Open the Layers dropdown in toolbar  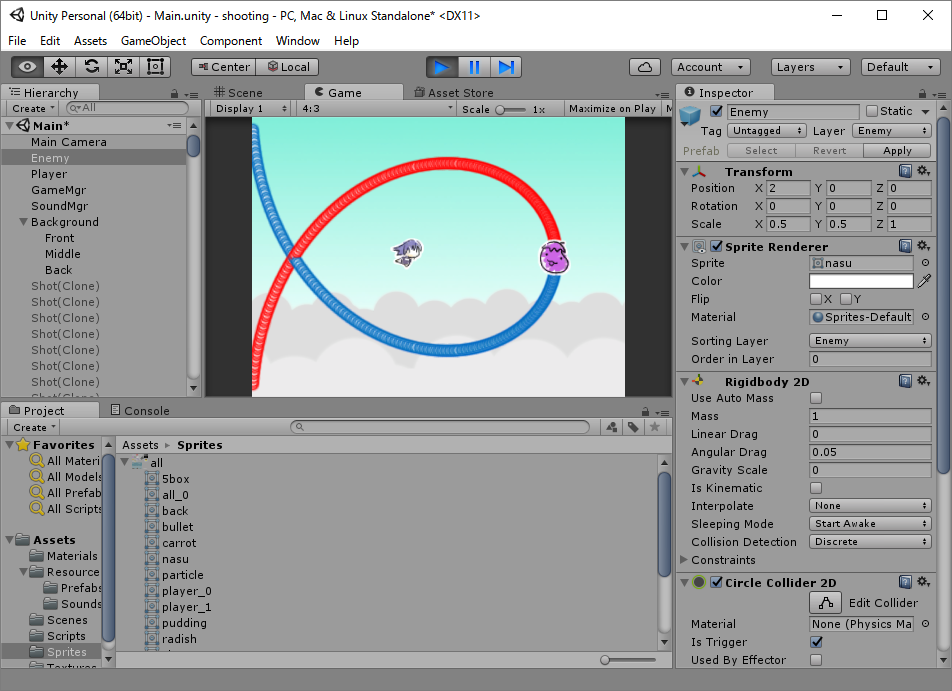pos(810,67)
